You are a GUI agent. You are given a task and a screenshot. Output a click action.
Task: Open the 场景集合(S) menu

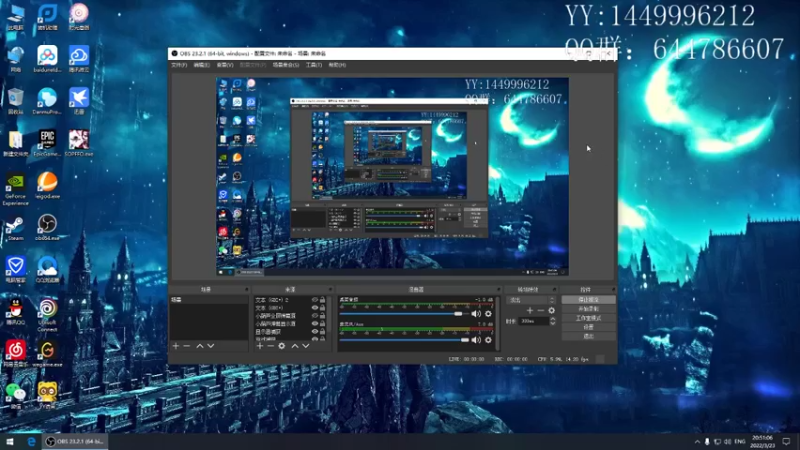[286, 65]
